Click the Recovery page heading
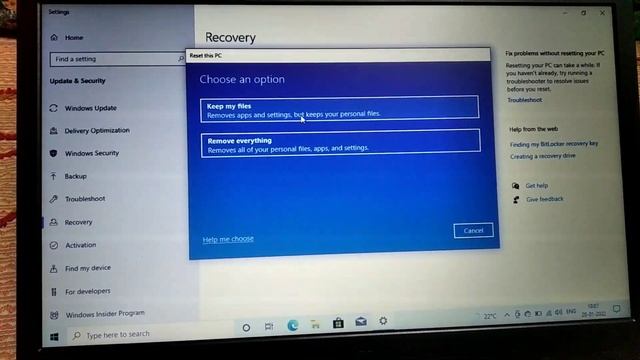 click(x=230, y=38)
